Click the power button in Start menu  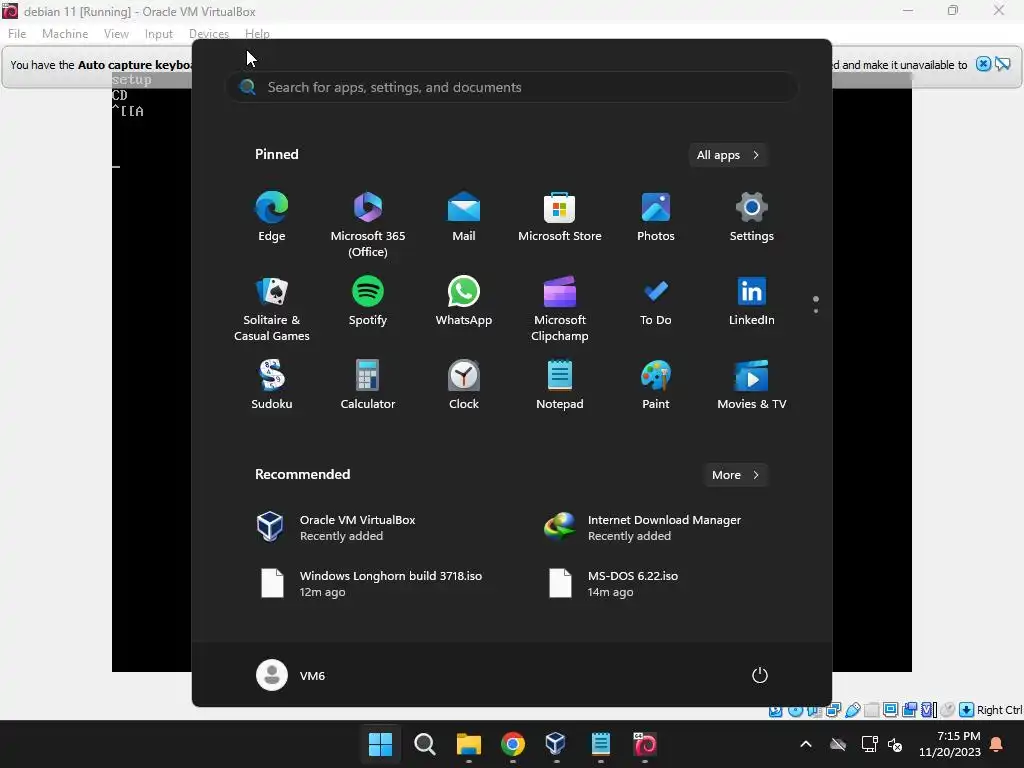tap(760, 675)
